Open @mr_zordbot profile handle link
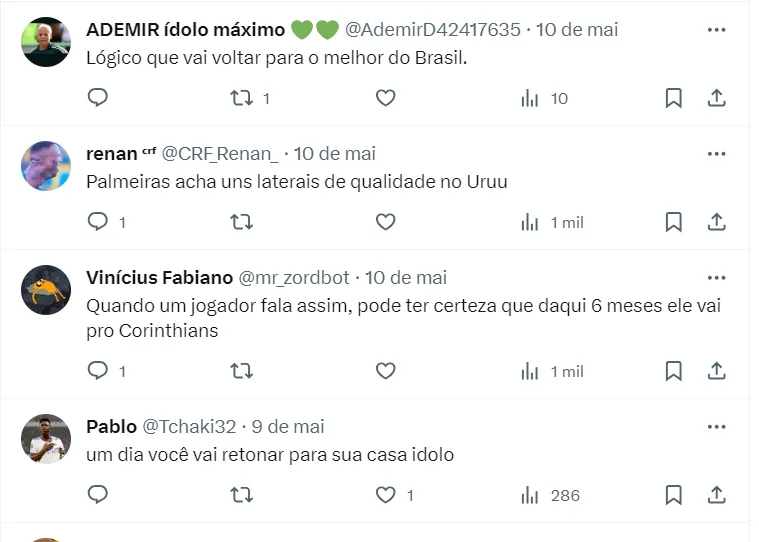 [x=297, y=278]
